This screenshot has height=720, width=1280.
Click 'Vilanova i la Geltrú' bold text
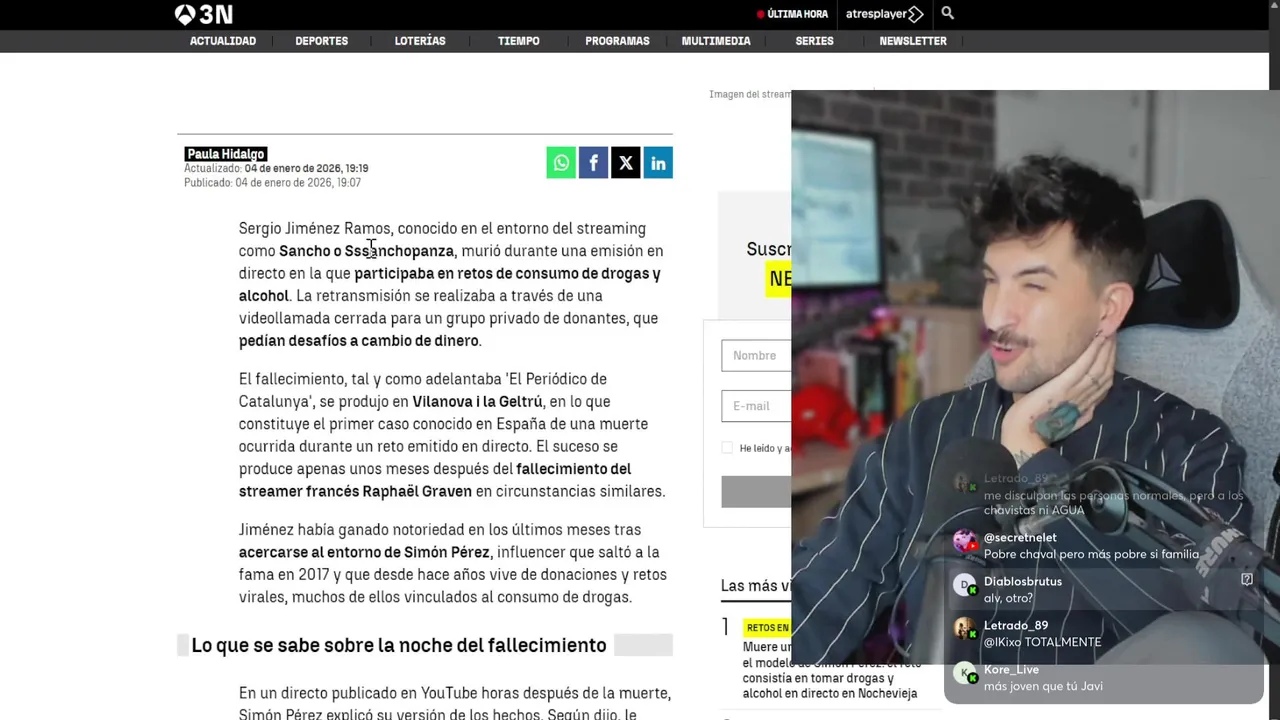[x=478, y=402]
